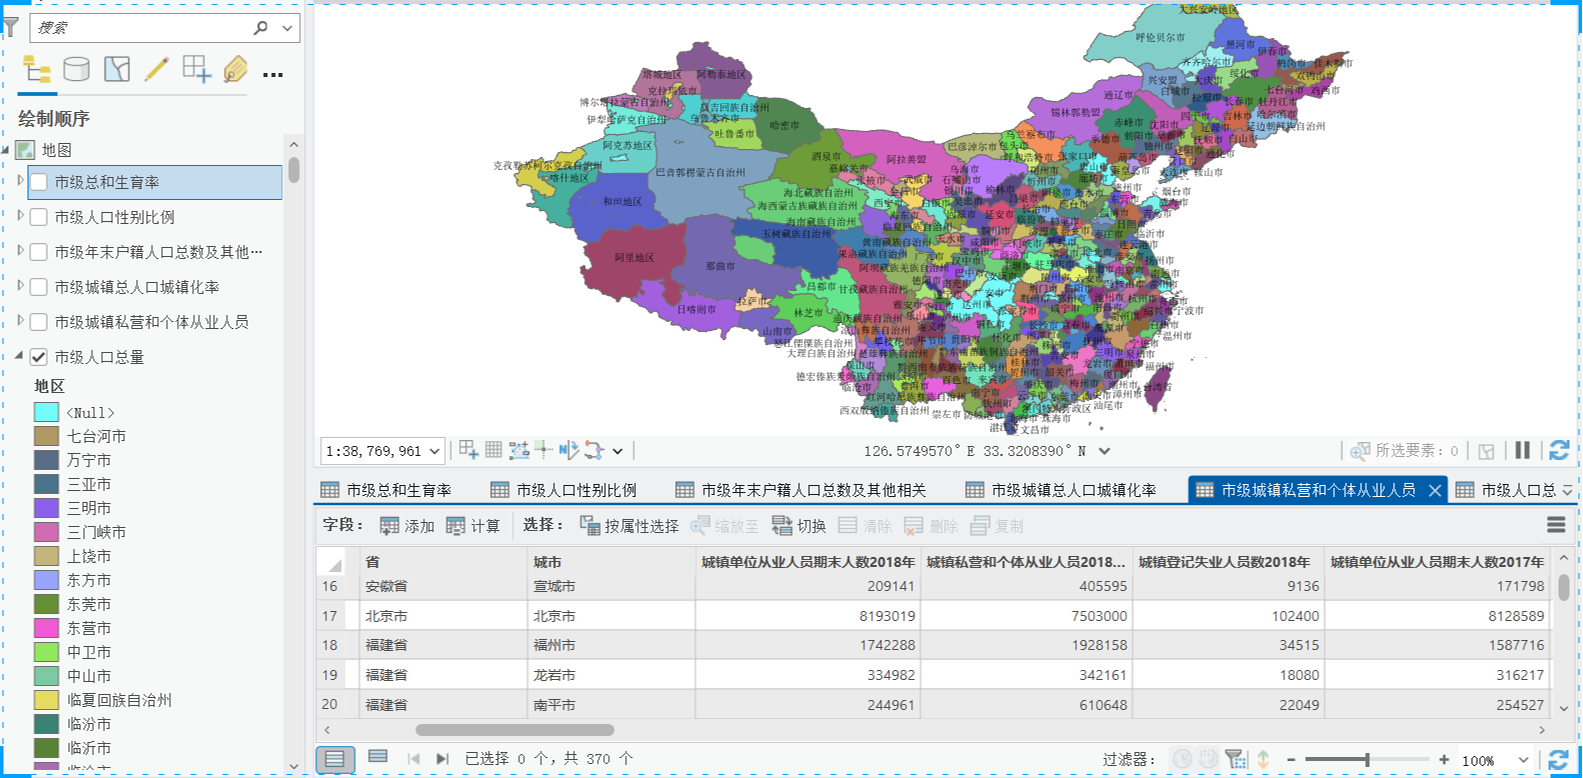Enable the 市级总和生育率 layer checkbox
The image size is (1583, 778).
(39, 182)
